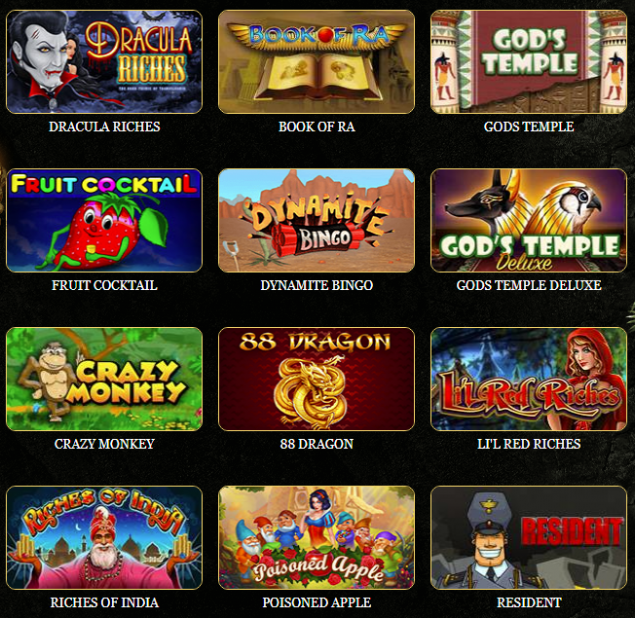The image size is (635, 618).
Task: Click the Riches of India game image
Action: click(104, 538)
